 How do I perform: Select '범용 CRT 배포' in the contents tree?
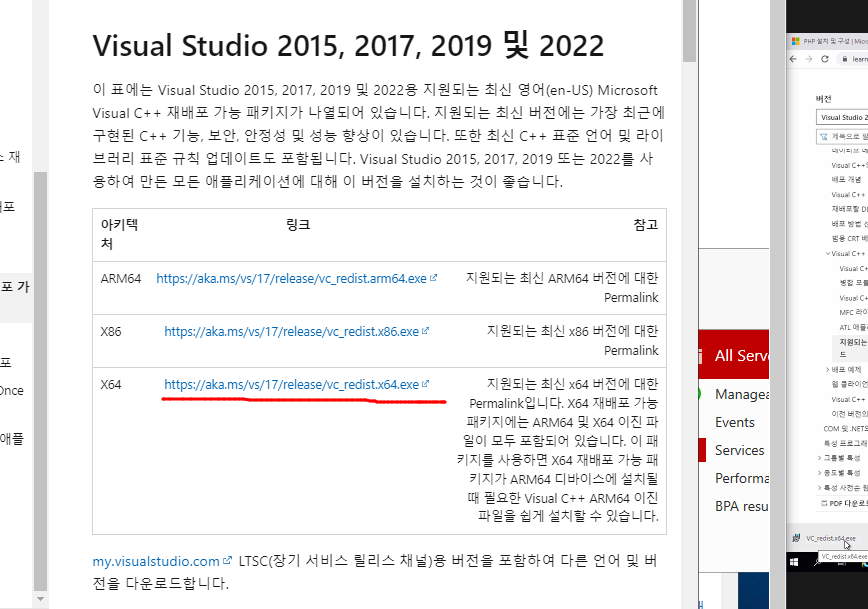pos(849,239)
